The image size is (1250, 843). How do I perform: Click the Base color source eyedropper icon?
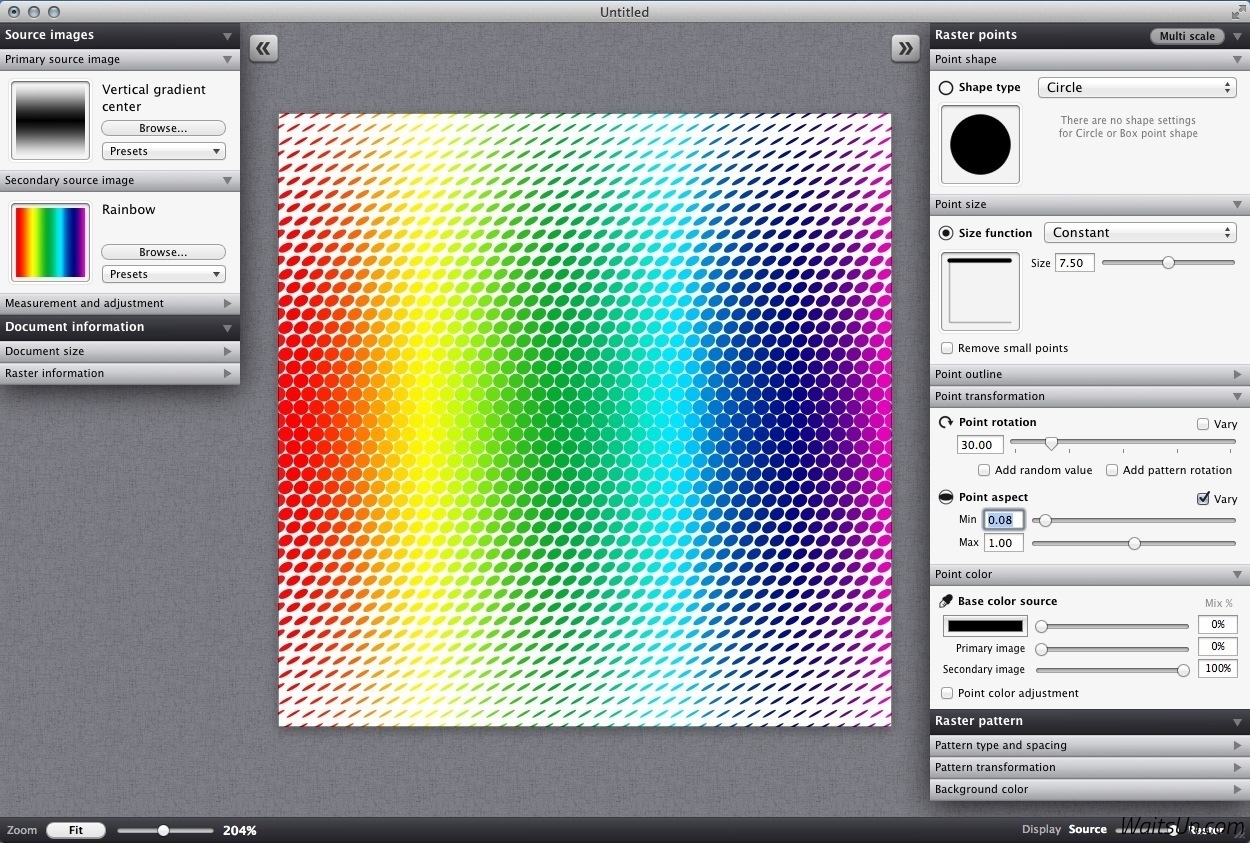(946, 601)
